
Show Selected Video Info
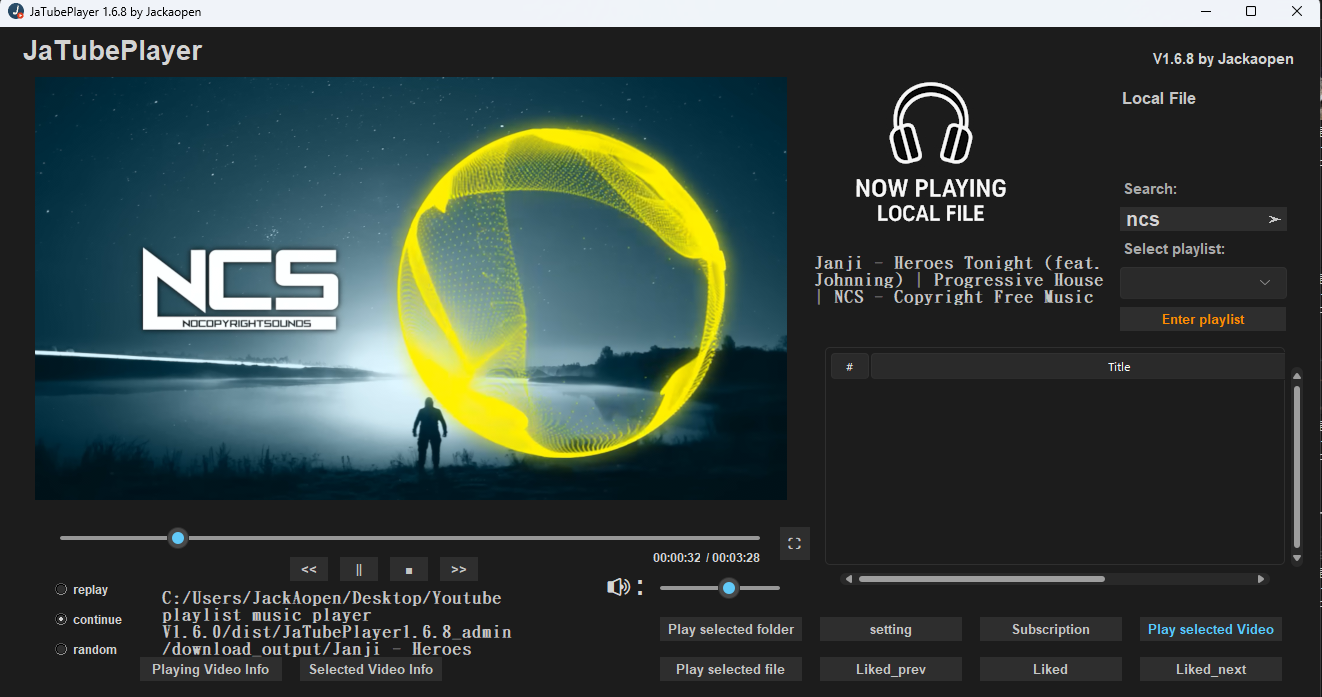coord(371,669)
